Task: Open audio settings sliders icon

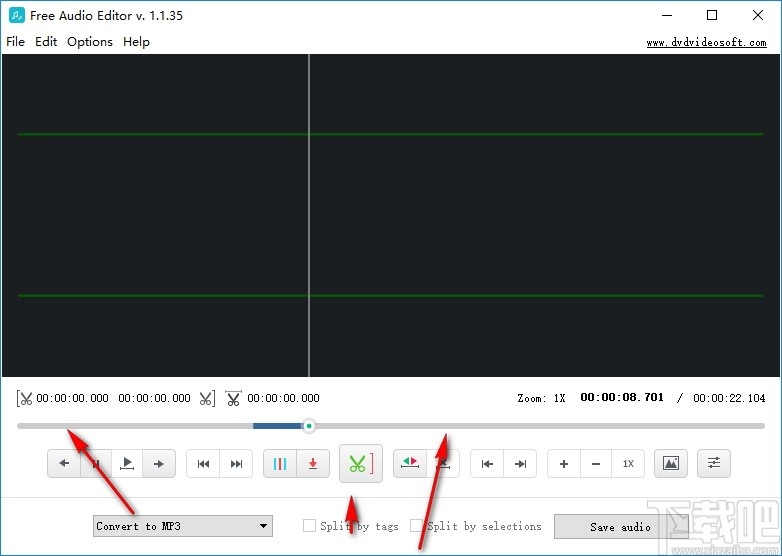Action: (x=714, y=464)
